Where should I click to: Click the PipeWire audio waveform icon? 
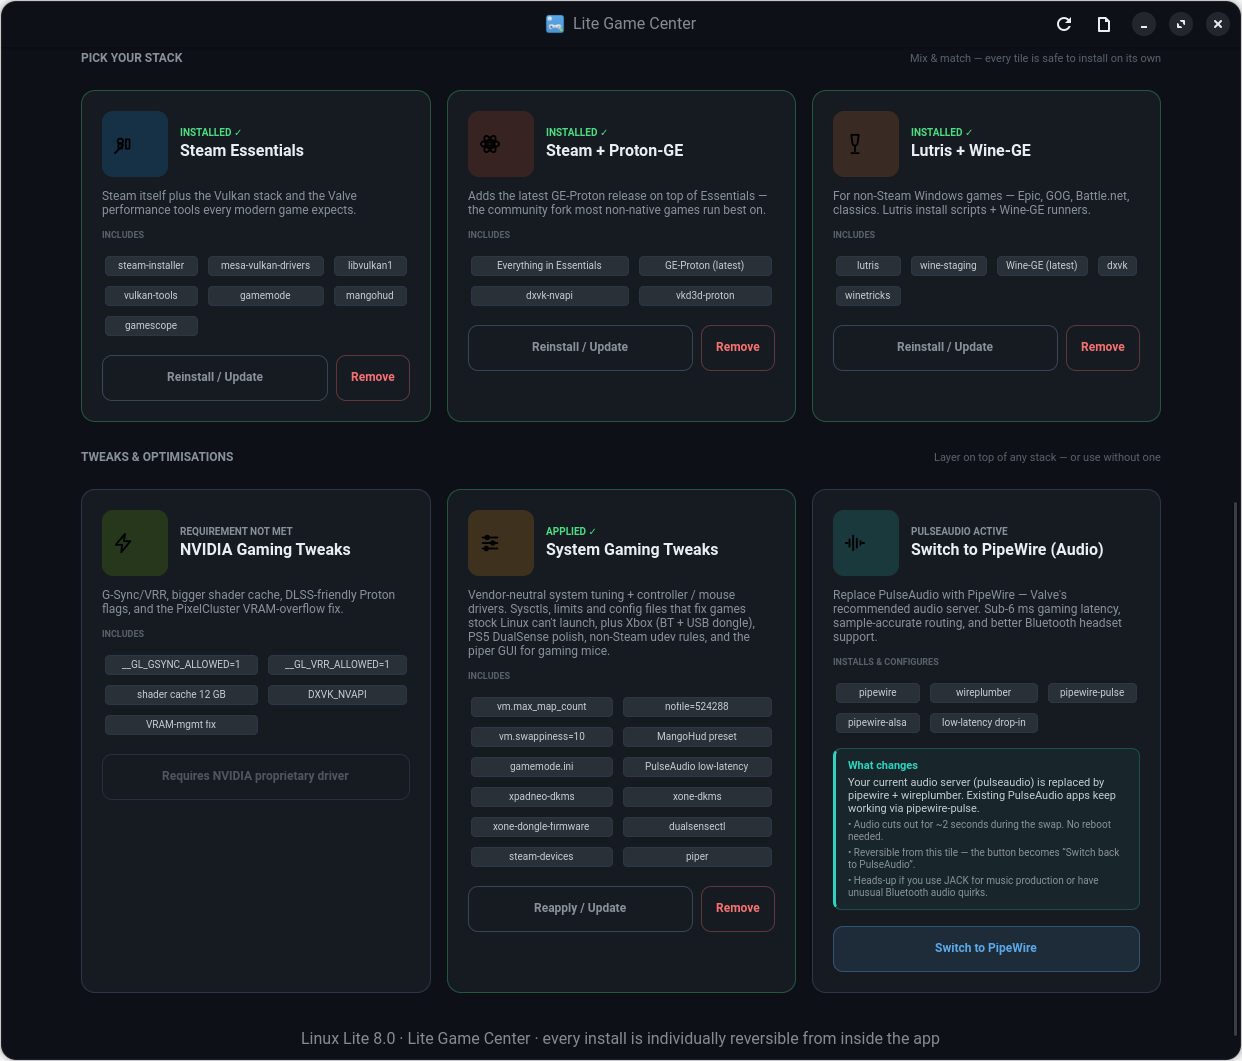[x=866, y=543]
